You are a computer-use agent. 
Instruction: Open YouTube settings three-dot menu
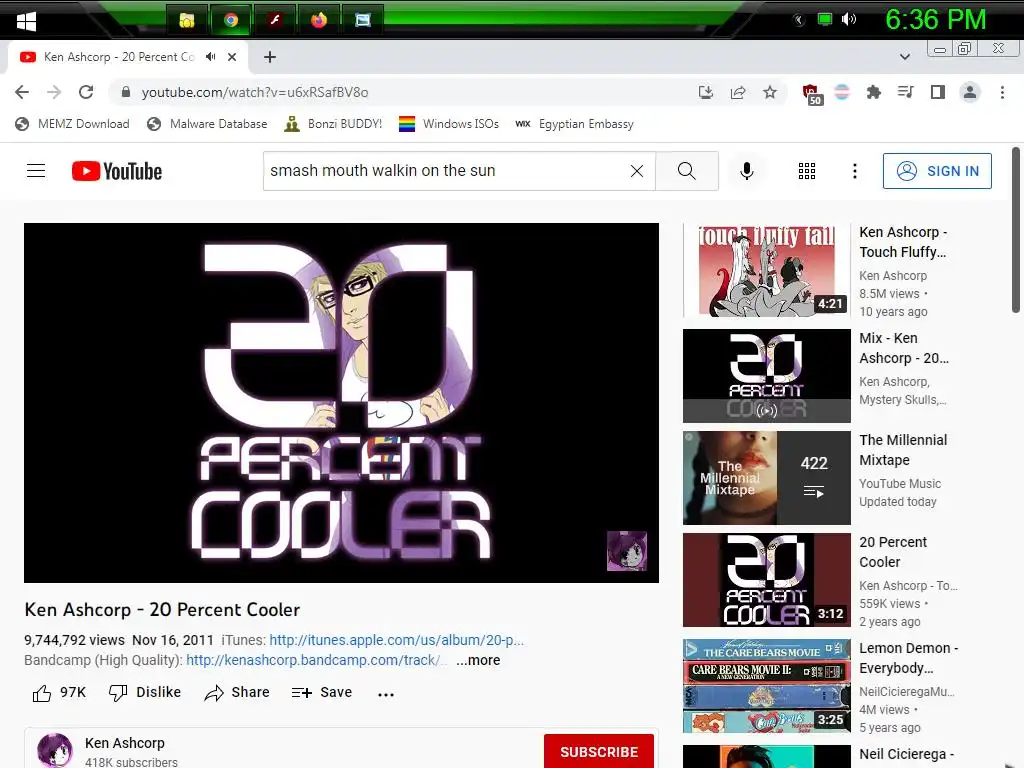click(x=855, y=171)
